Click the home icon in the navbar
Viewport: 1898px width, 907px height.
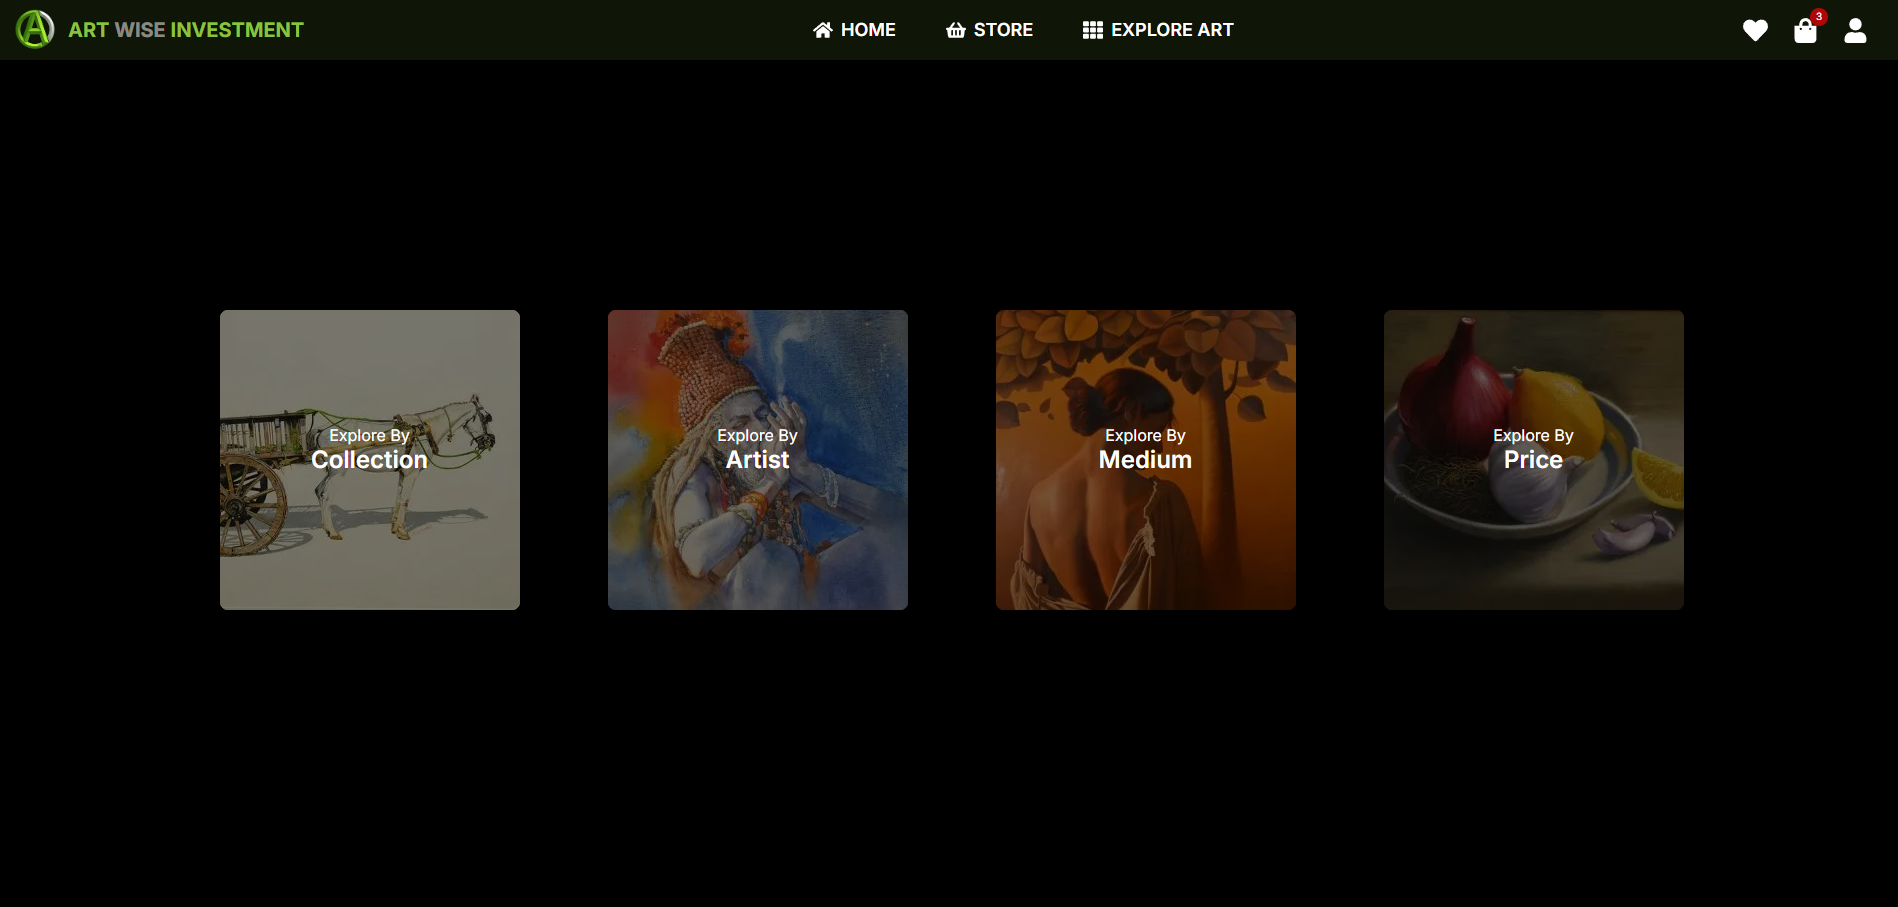[822, 29]
